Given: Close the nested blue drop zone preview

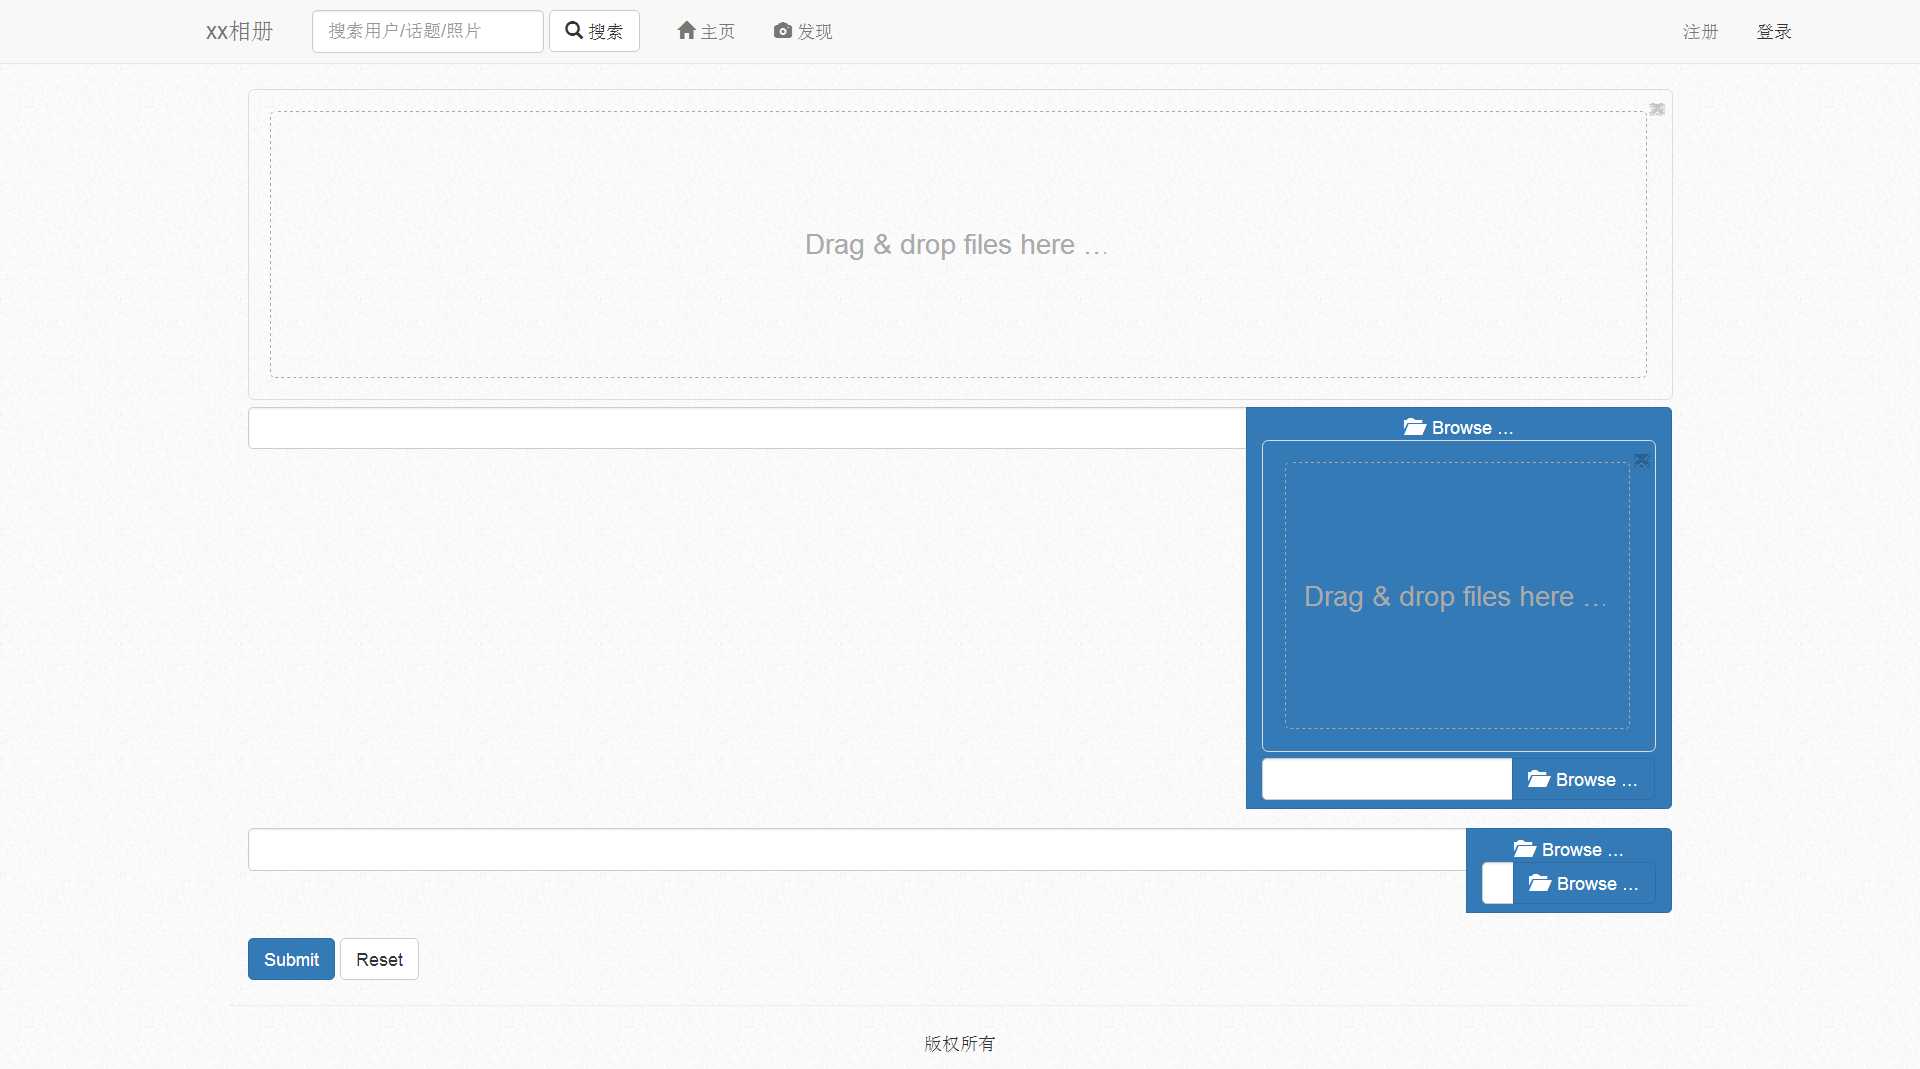Looking at the screenshot, I should [1642, 460].
